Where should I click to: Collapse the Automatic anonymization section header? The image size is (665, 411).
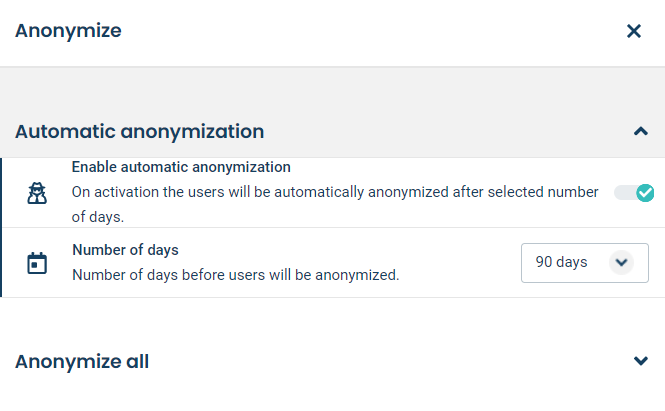[x=332, y=131]
